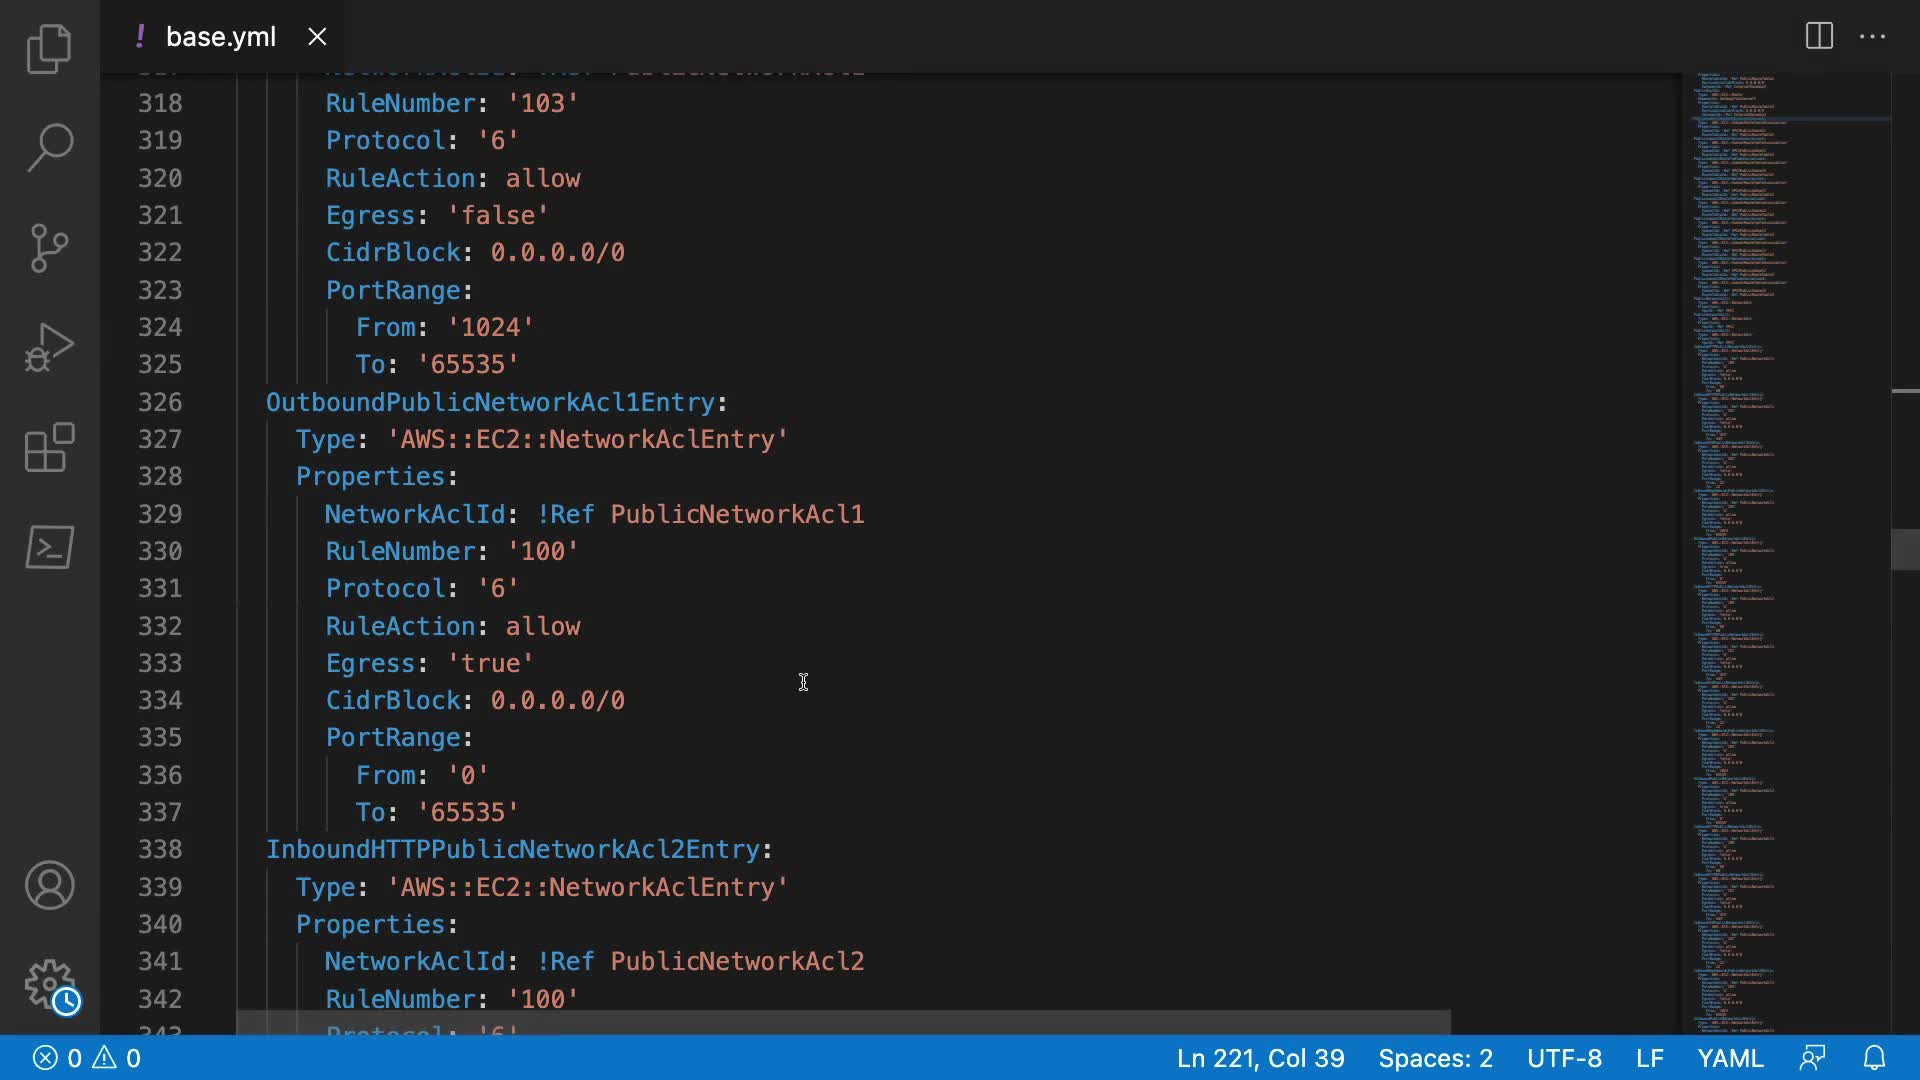Click the notifications bell icon

[x=1875, y=1058]
